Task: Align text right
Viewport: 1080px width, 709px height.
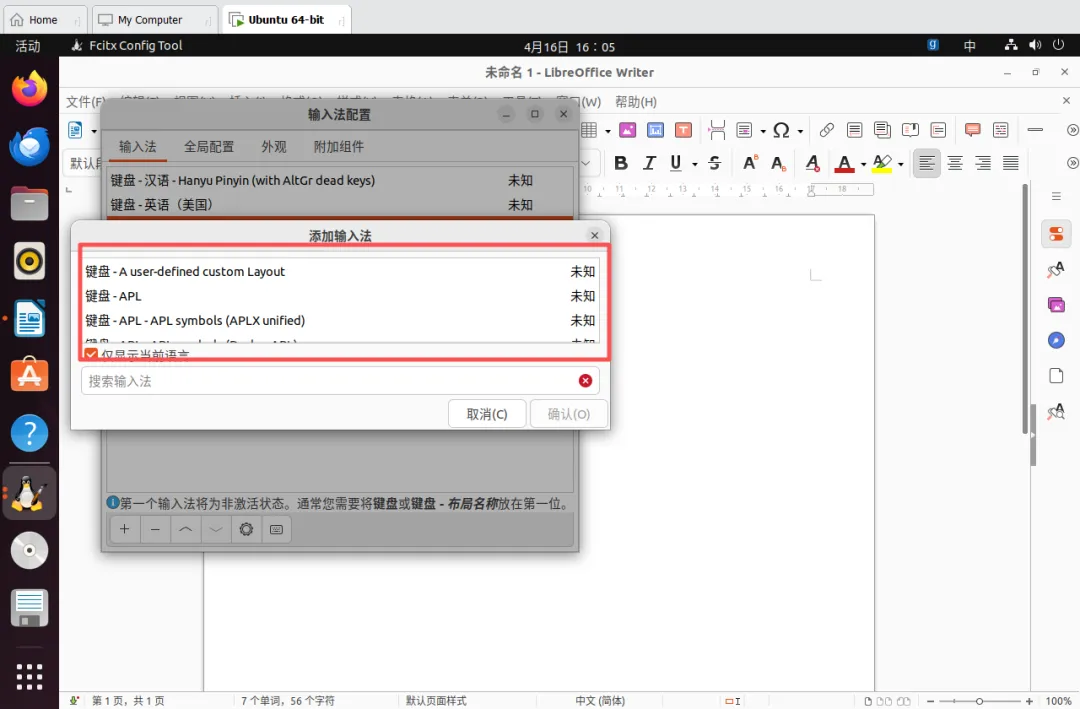Action: click(x=983, y=163)
